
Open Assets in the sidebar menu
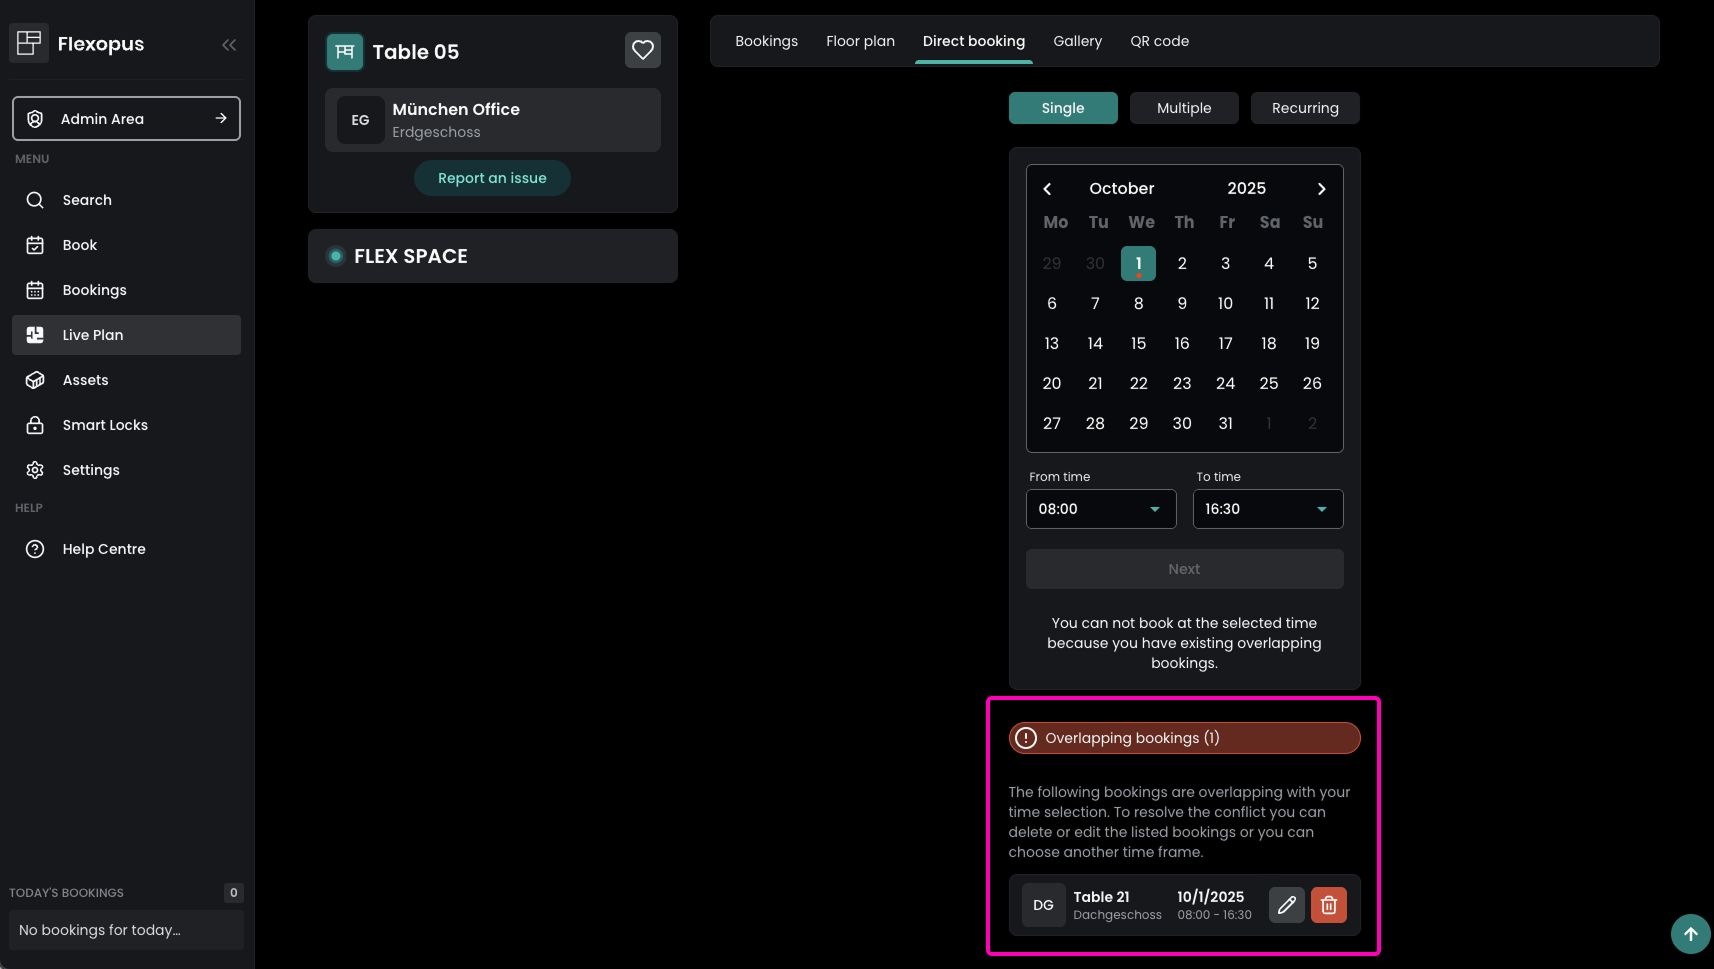tap(85, 380)
